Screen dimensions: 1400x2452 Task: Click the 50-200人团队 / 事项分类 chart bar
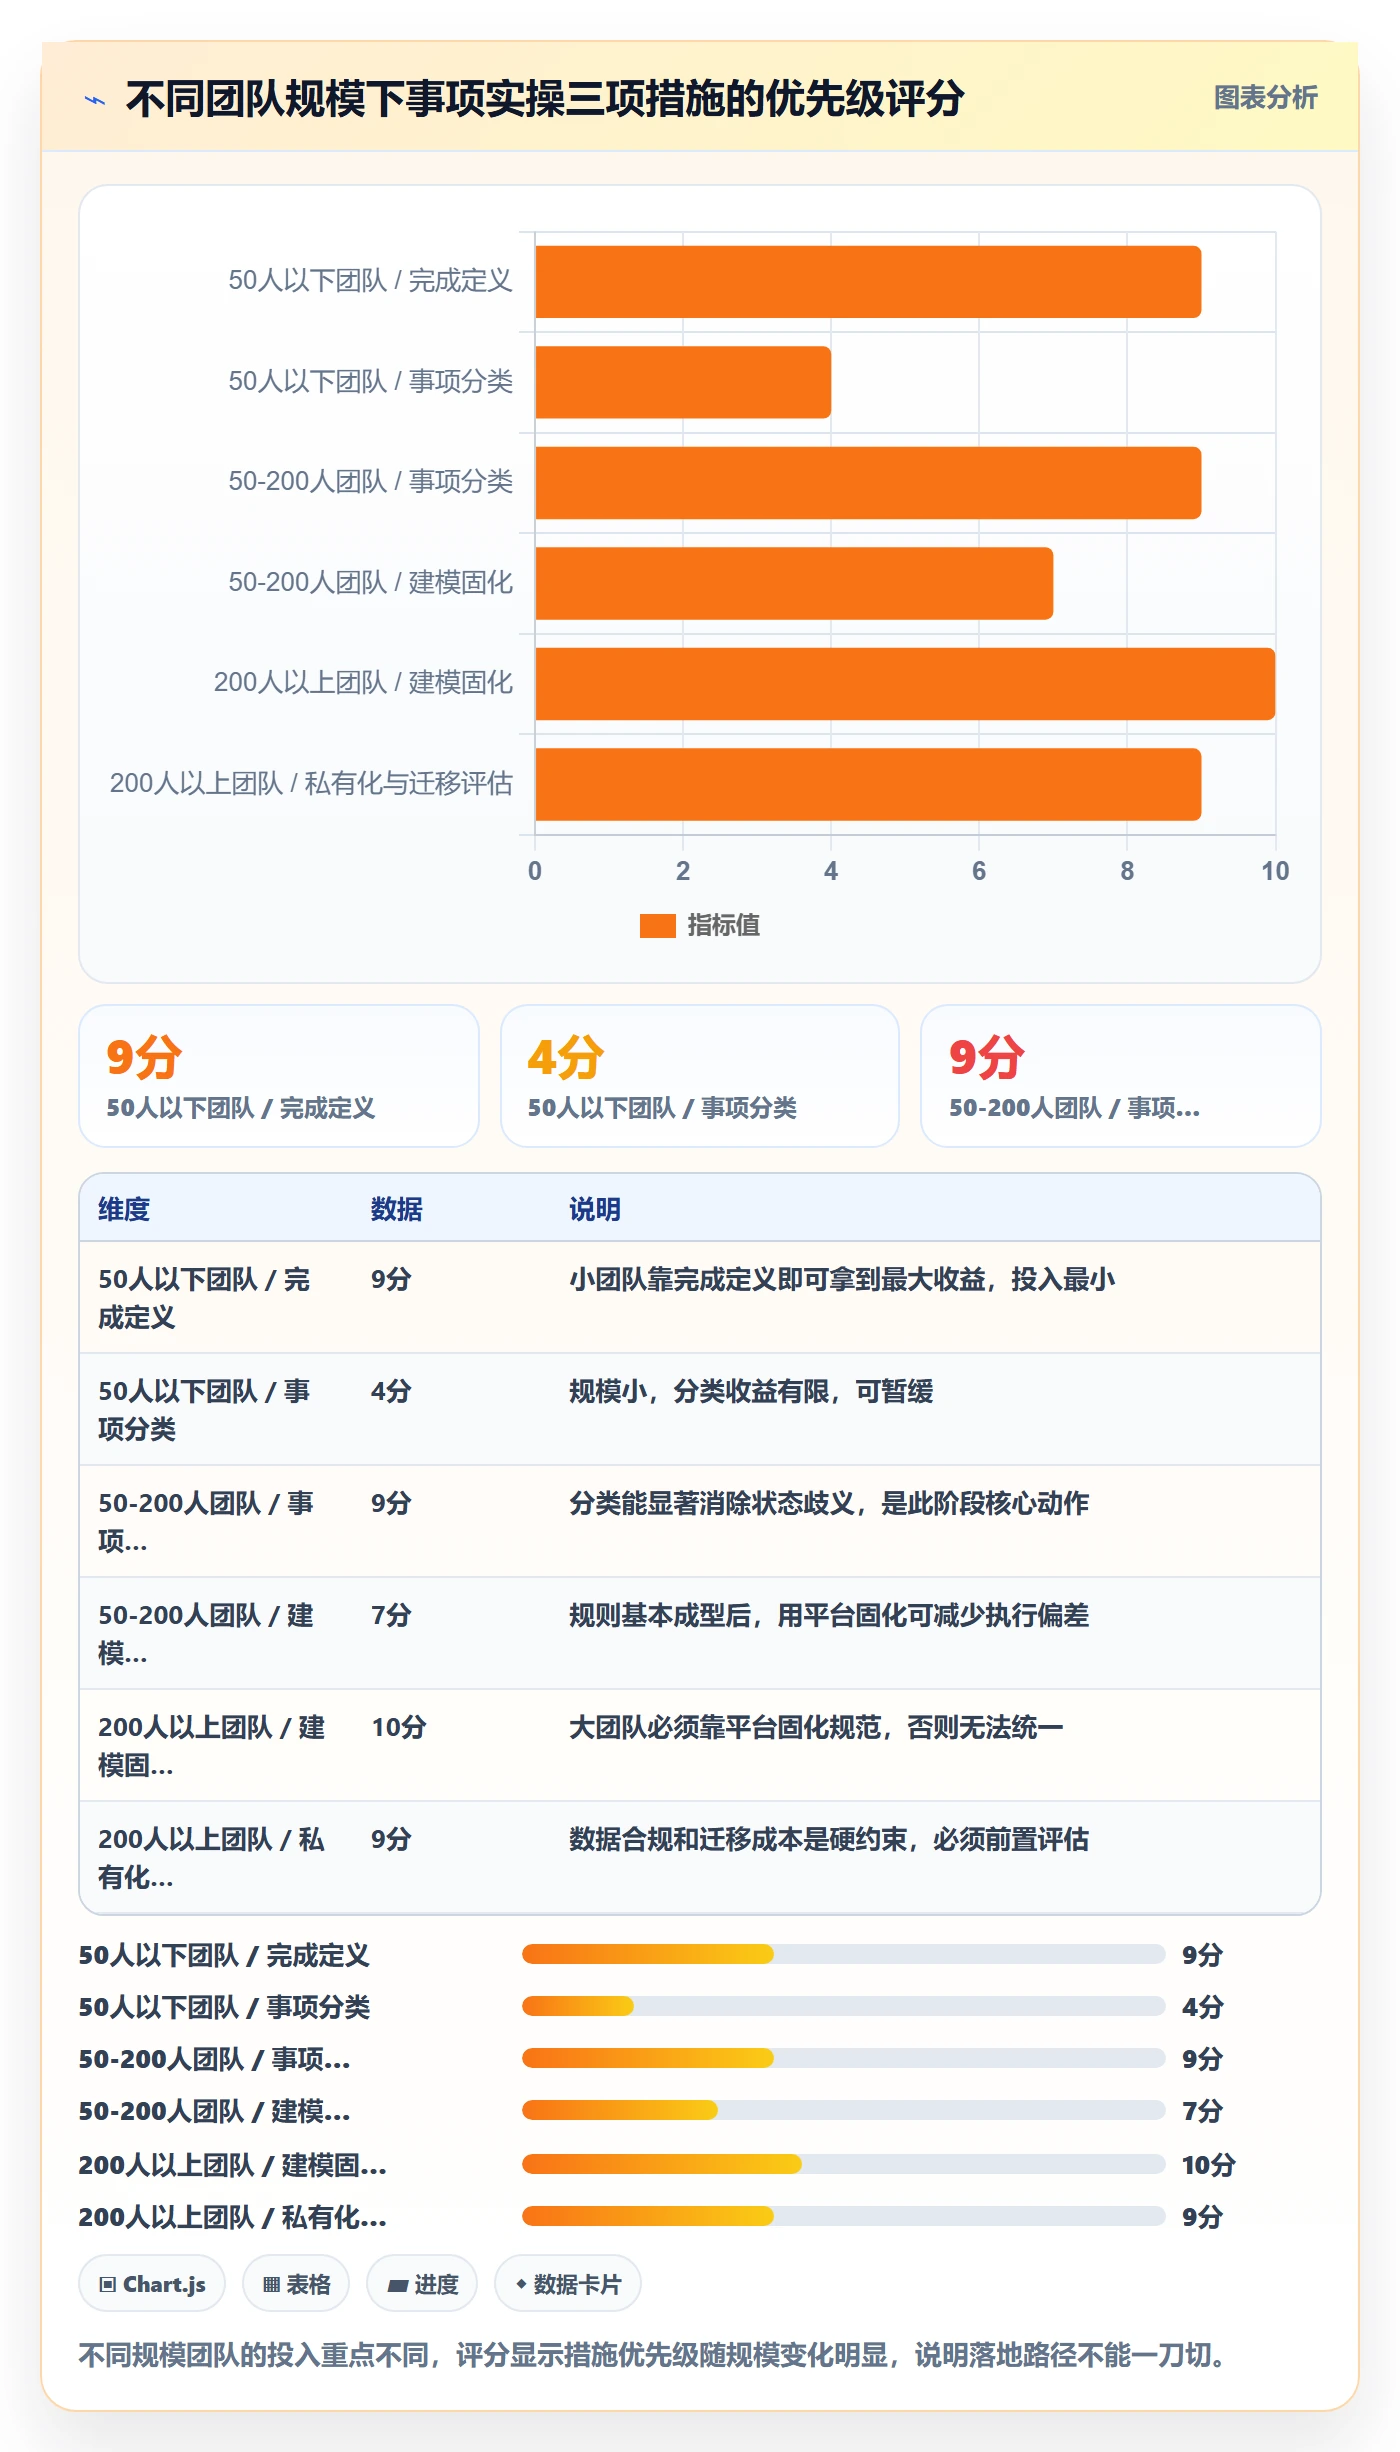tap(868, 483)
